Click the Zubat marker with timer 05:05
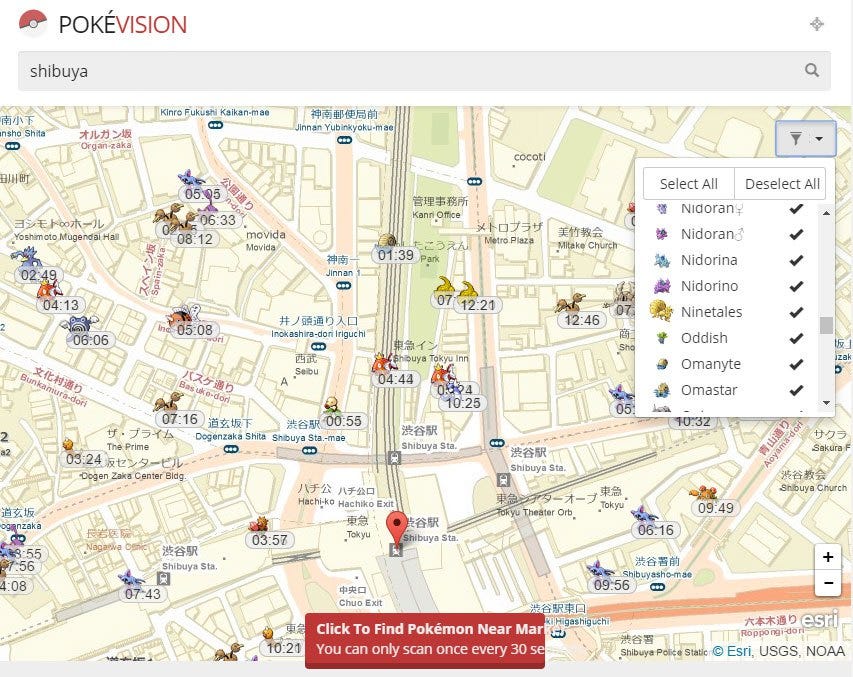Viewport: 853px width, 677px height. (x=191, y=179)
